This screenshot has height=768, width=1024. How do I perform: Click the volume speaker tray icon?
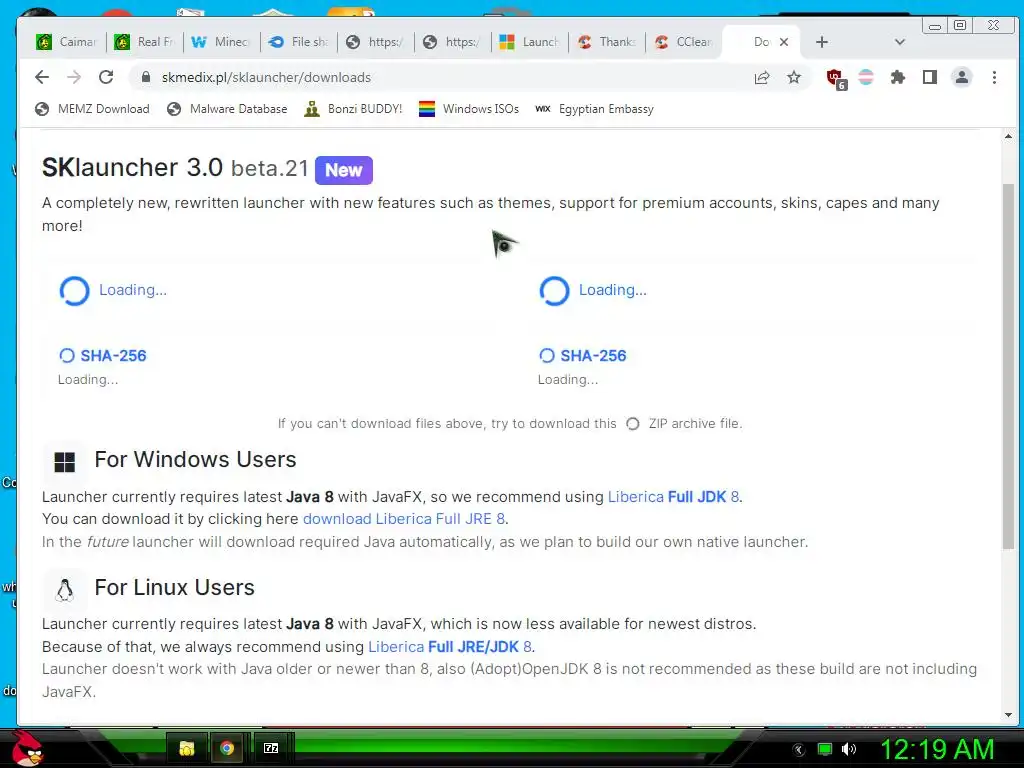pos(849,749)
